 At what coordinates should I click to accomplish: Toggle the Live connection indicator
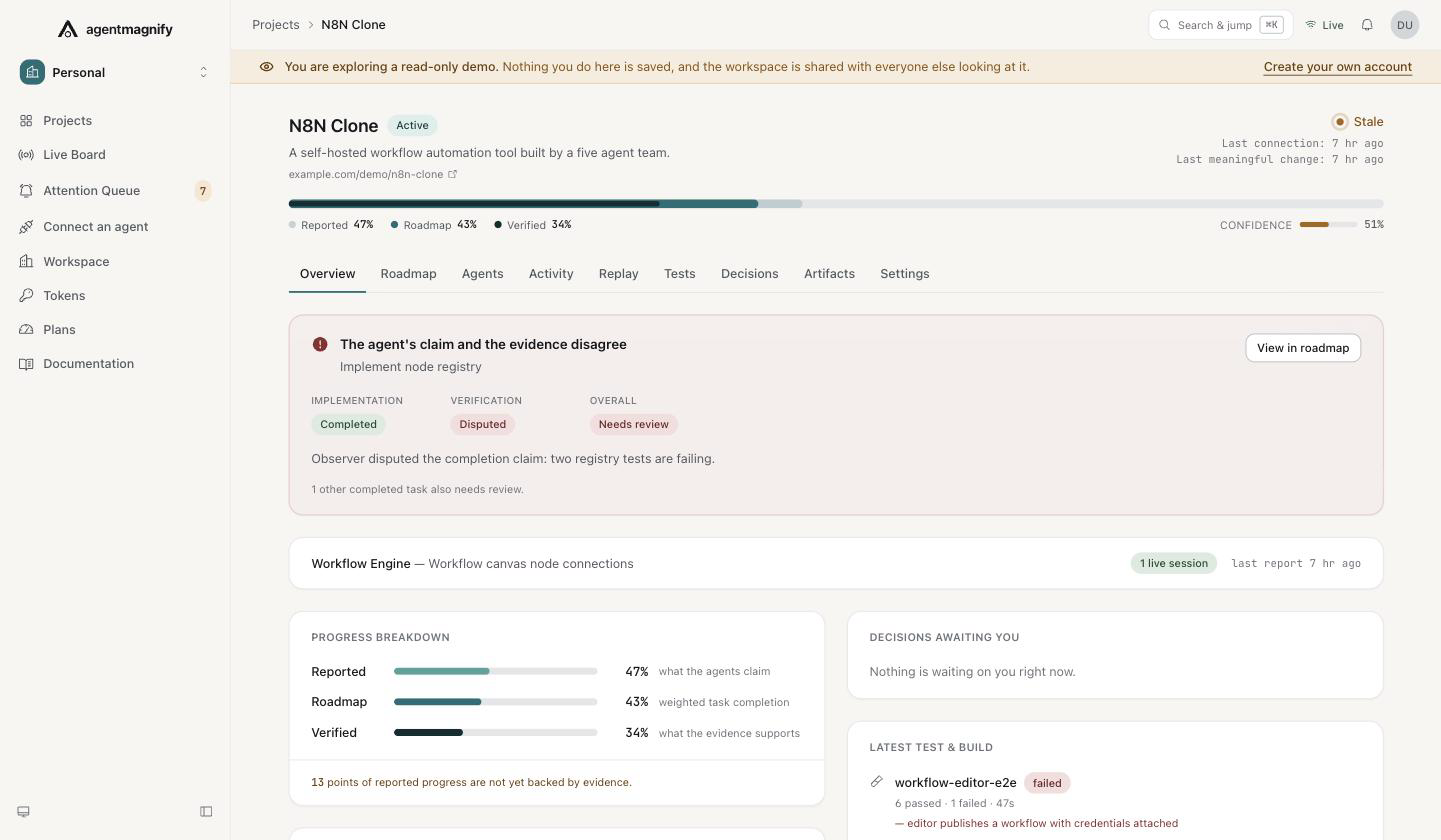pyautogui.click(x=1324, y=25)
